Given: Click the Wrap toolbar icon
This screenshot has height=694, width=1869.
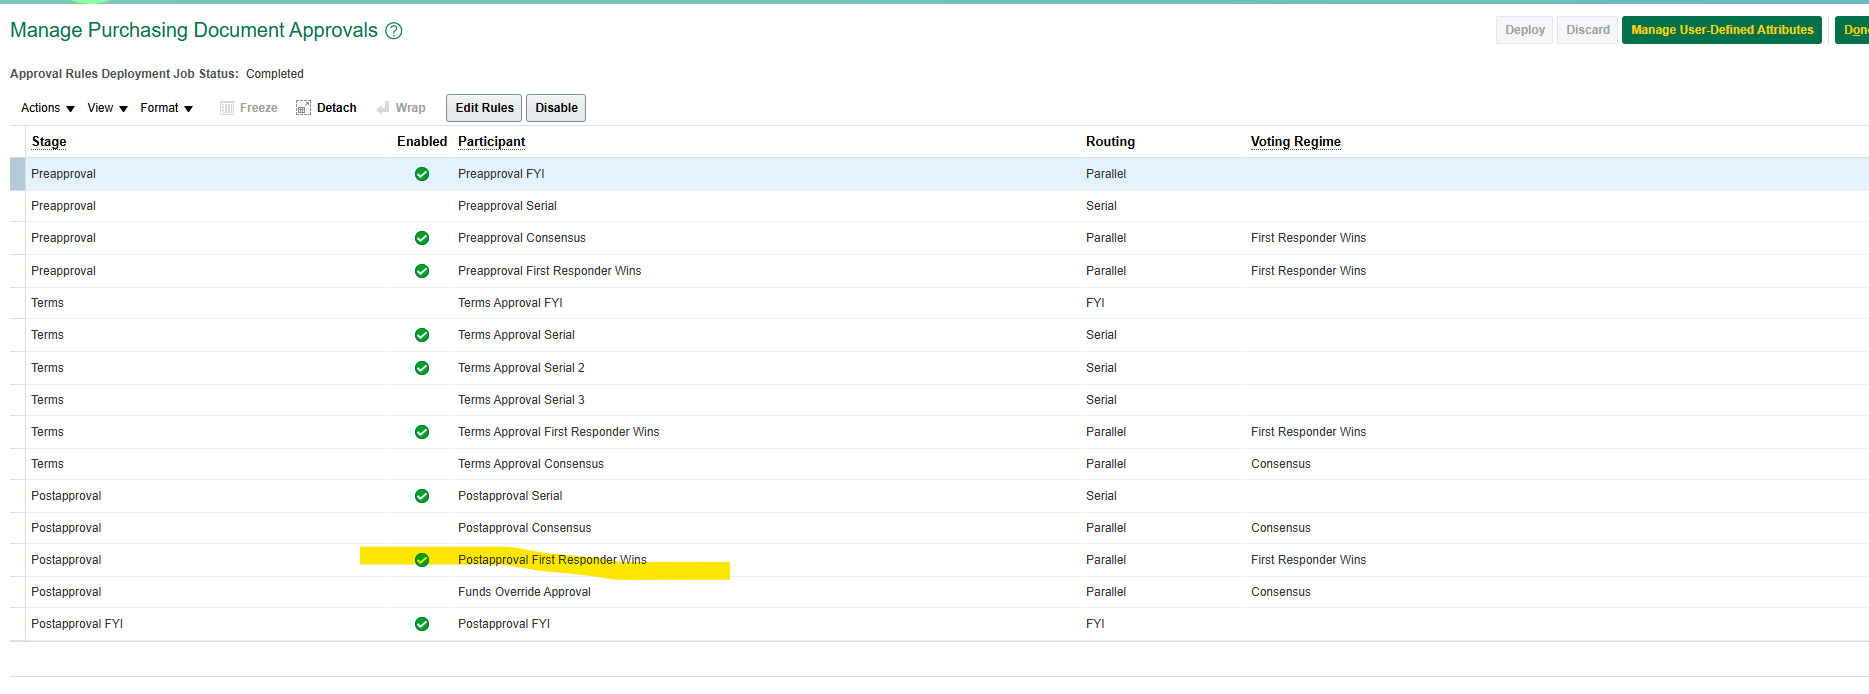Looking at the screenshot, I should (x=383, y=108).
